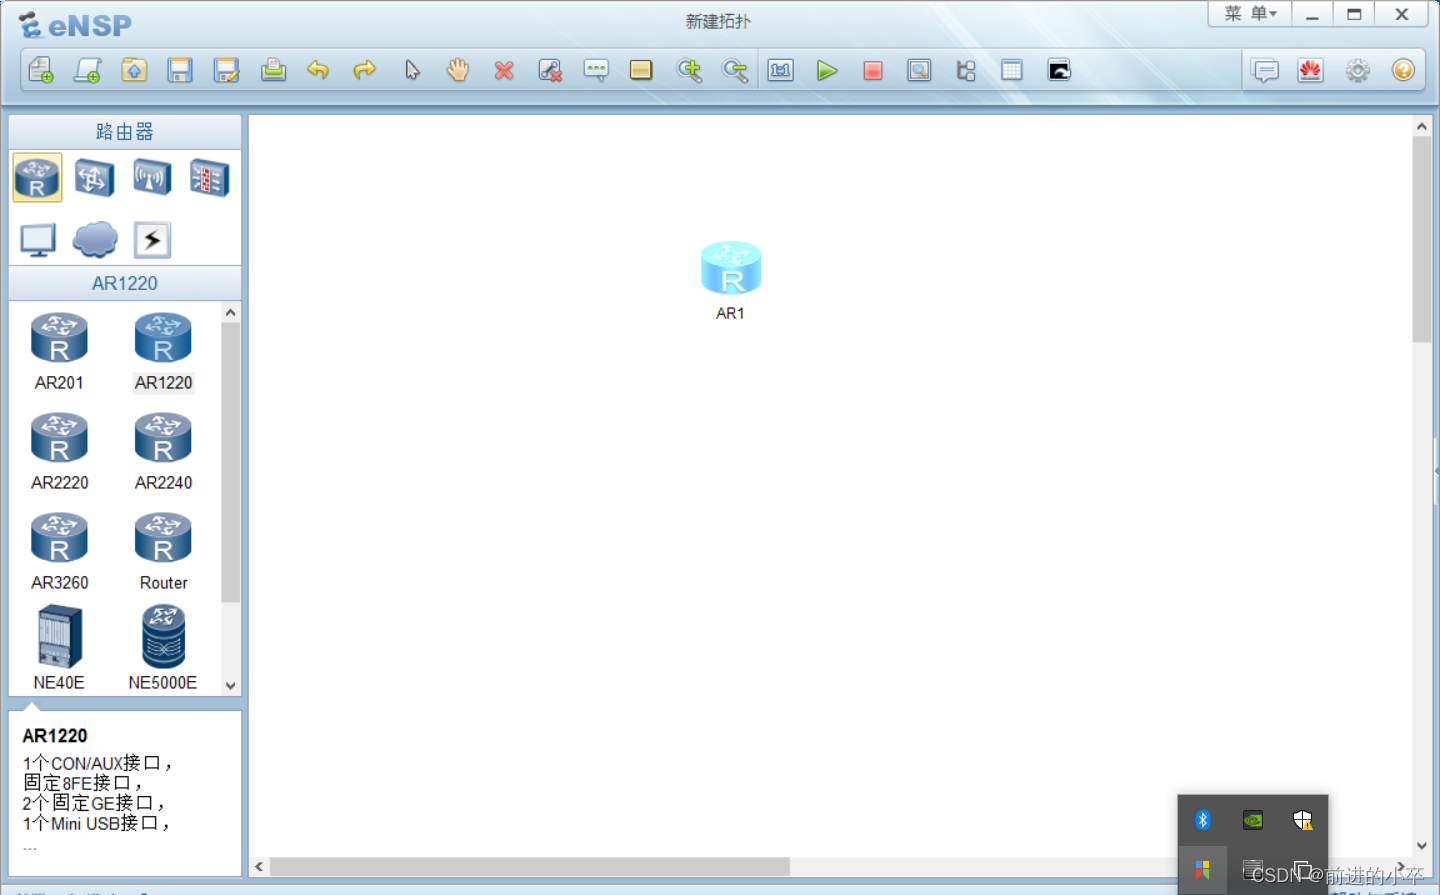
Task: Reset canvas zoom to 1:1
Action: pyautogui.click(x=781, y=70)
